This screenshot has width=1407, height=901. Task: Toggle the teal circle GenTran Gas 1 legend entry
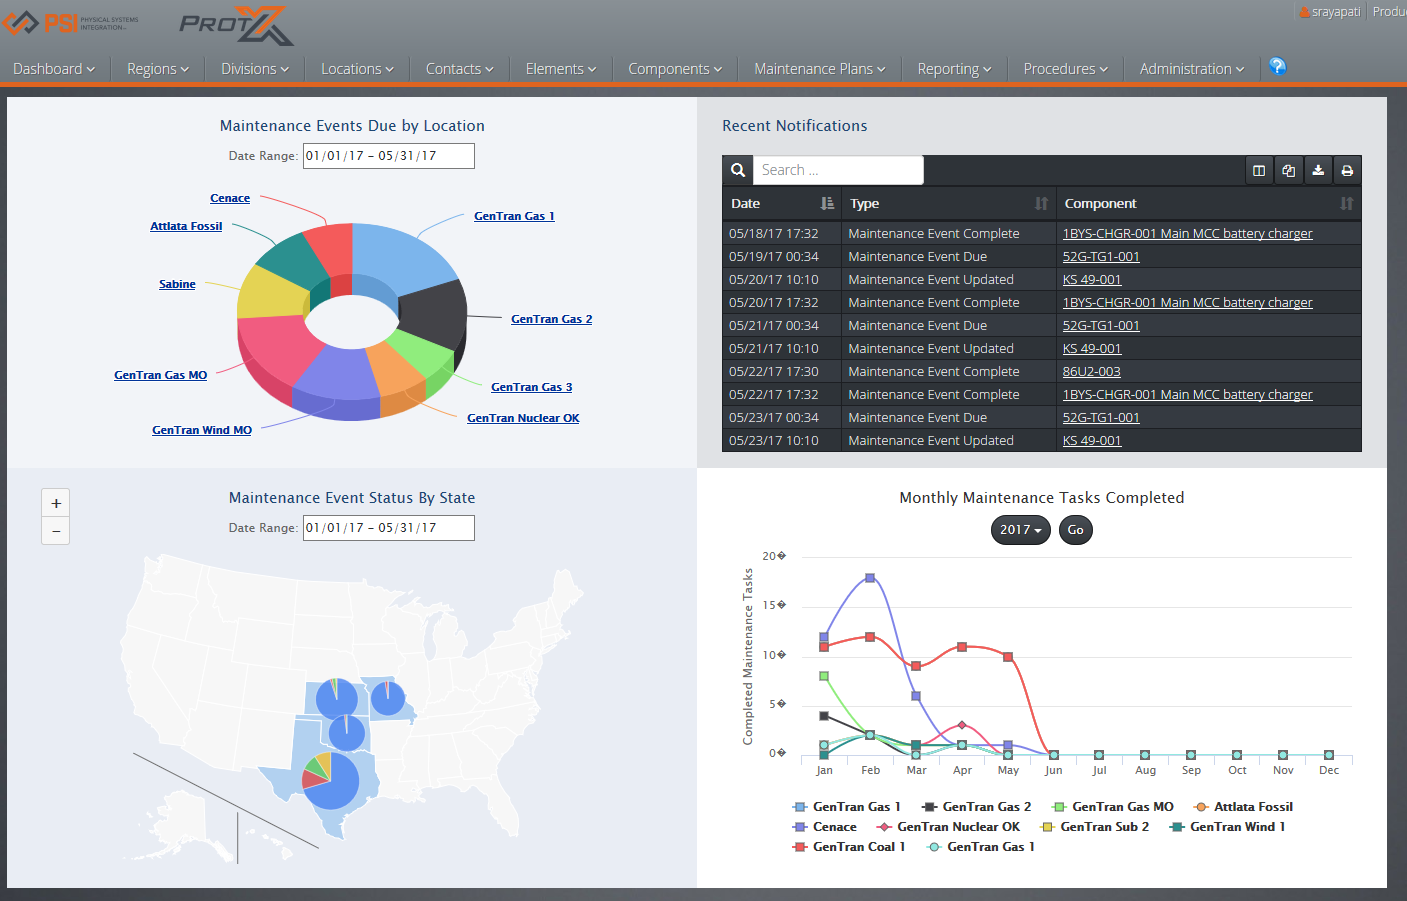click(x=981, y=847)
